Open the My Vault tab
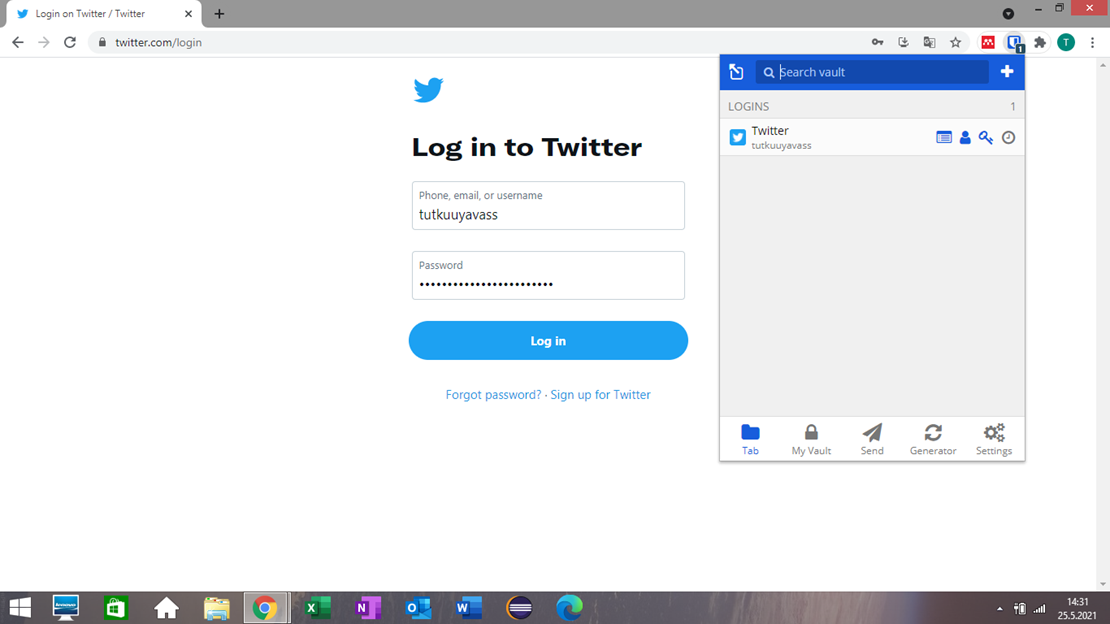The width and height of the screenshot is (1110, 624). (x=811, y=439)
